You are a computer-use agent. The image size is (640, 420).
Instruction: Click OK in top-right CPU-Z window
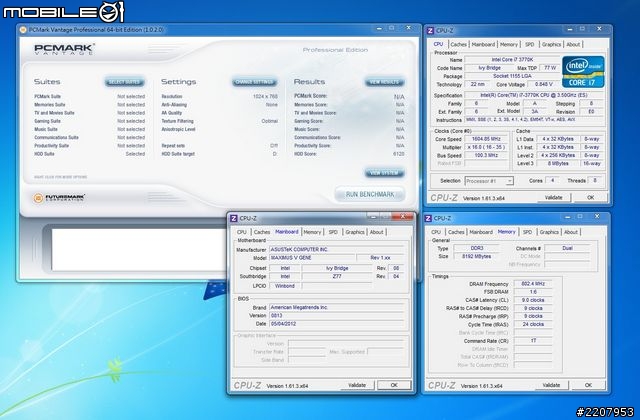590,198
